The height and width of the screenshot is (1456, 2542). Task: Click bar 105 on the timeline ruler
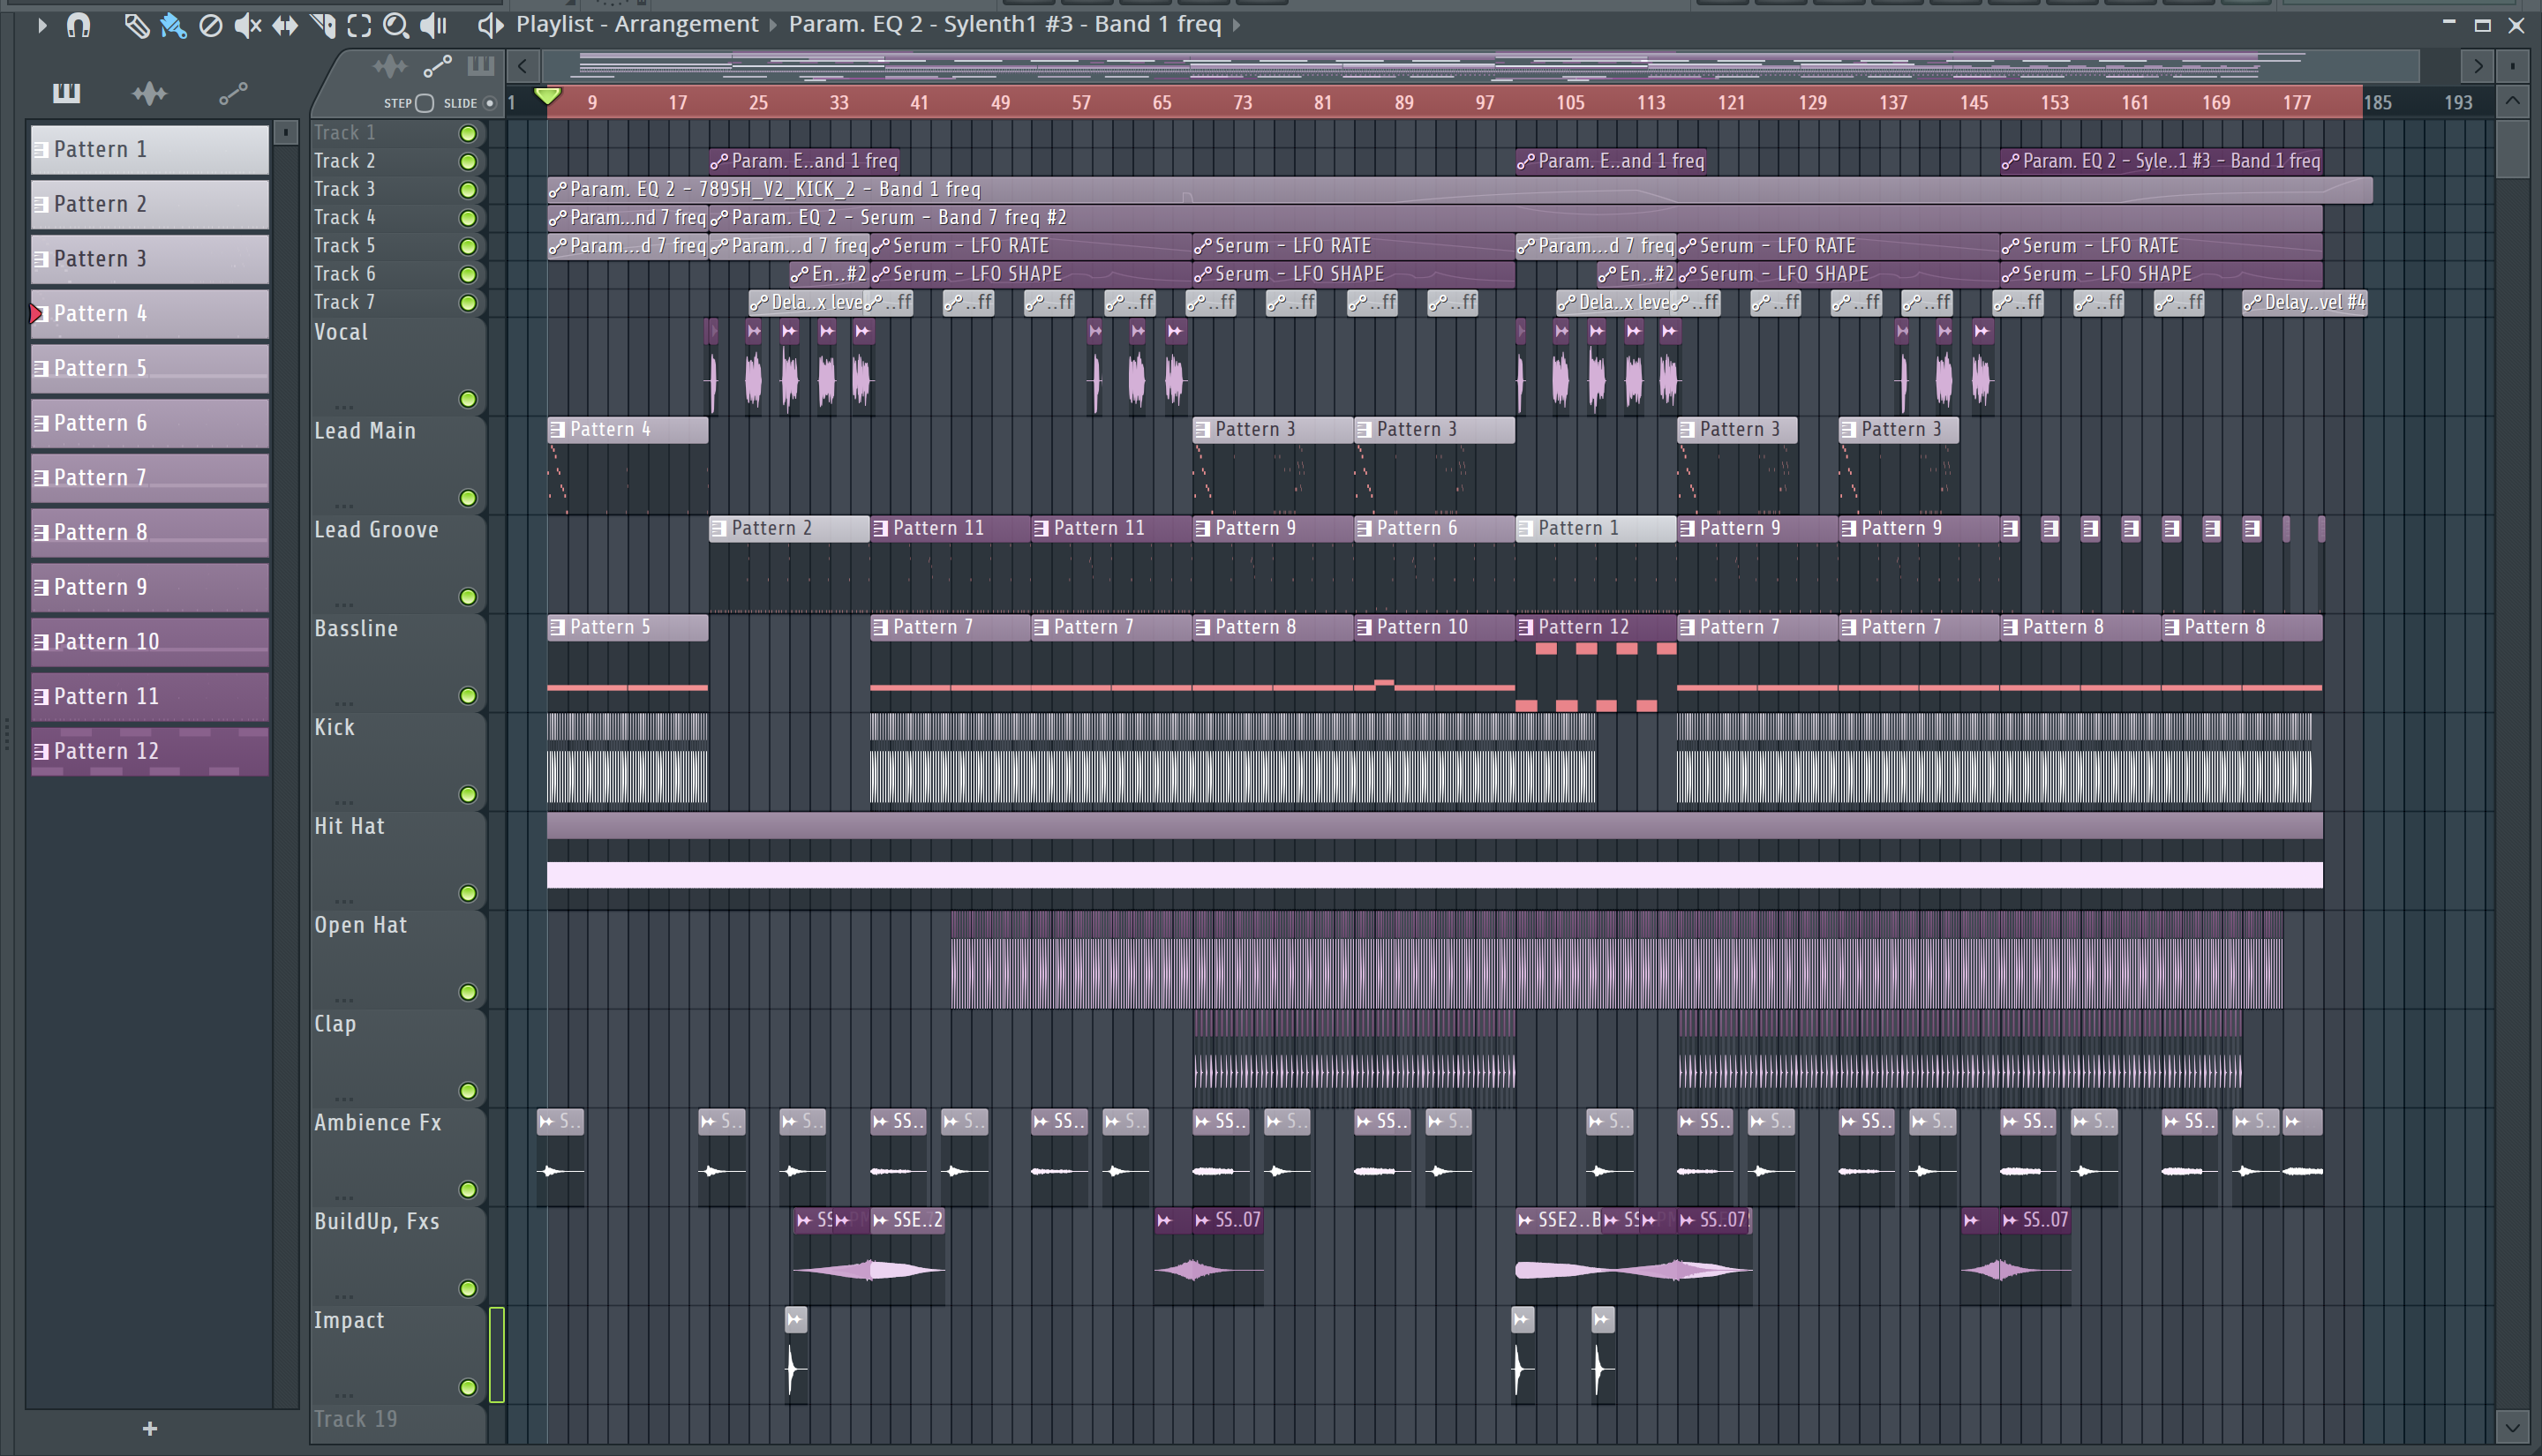(x=1570, y=103)
